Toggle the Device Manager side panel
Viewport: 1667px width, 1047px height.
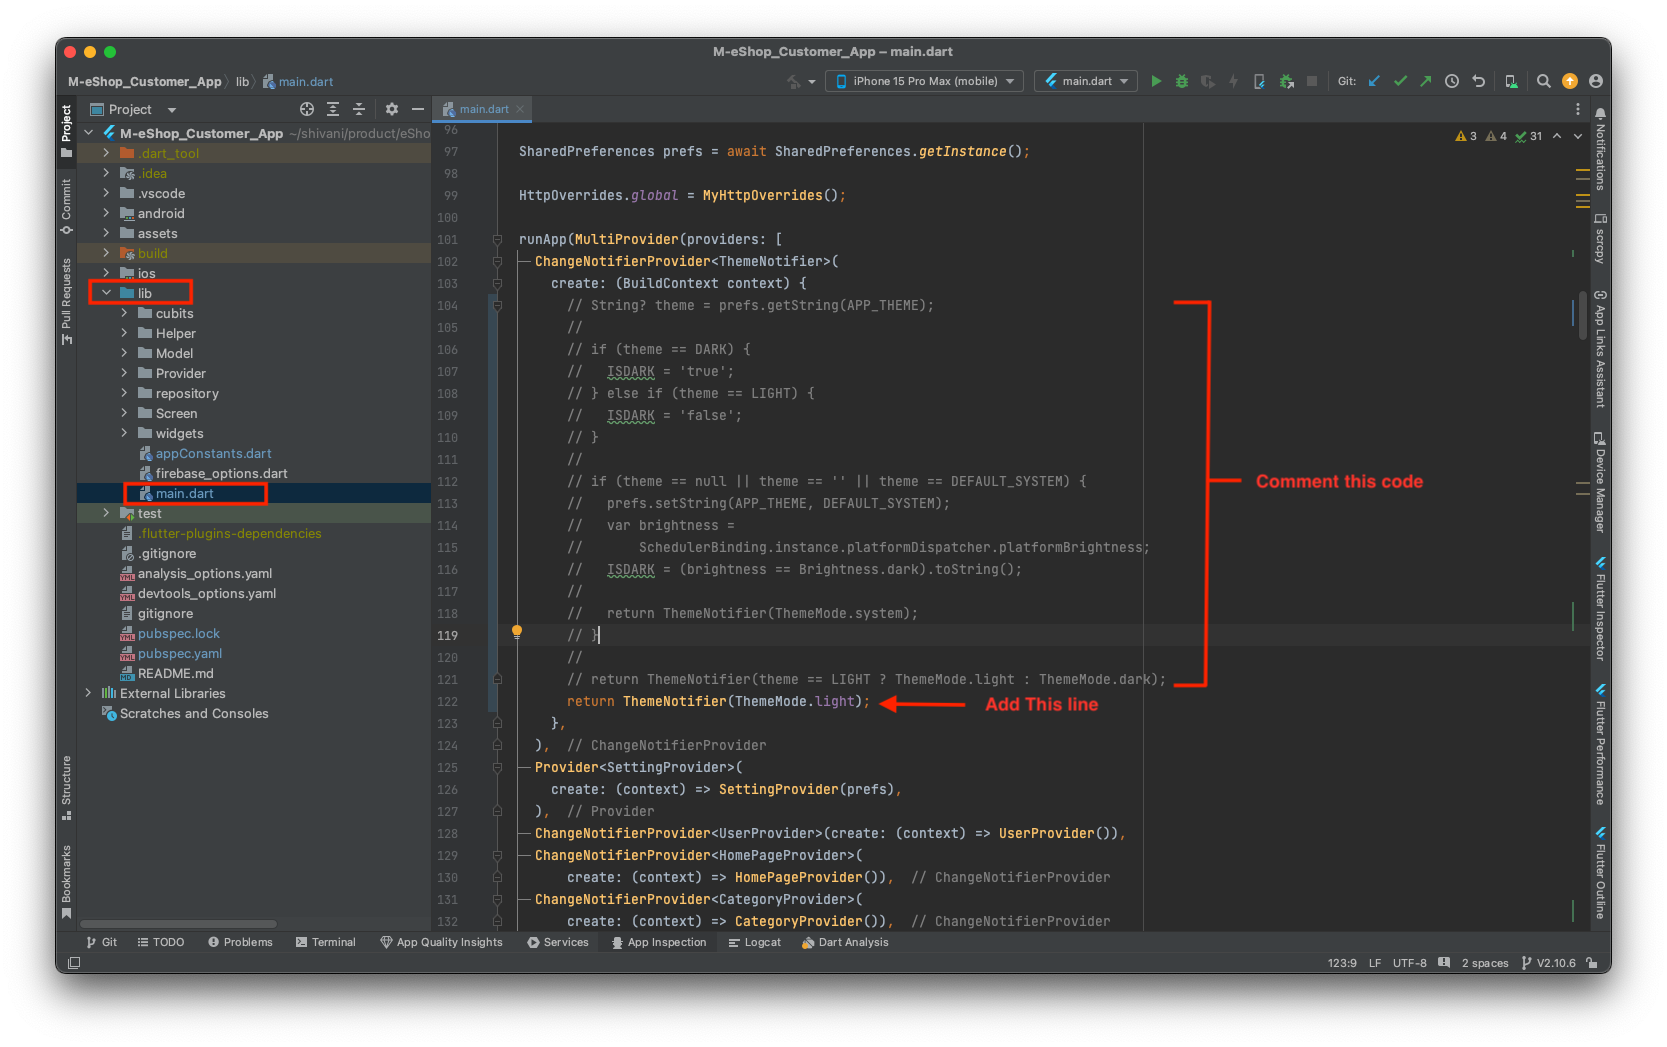click(1600, 482)
